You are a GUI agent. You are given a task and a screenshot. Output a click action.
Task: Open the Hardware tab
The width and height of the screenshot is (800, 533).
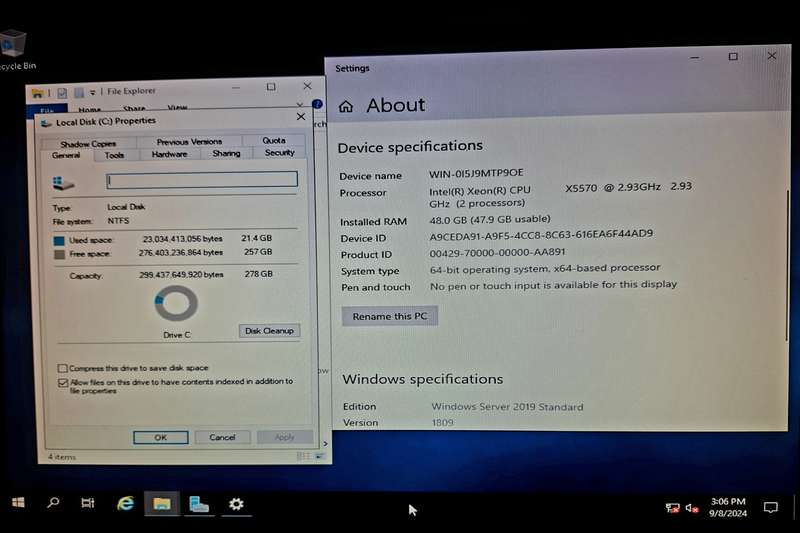[x=169, y=154]
